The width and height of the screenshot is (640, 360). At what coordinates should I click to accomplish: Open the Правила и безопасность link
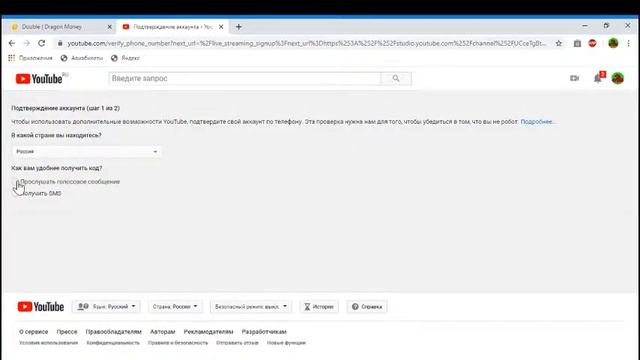178,343
